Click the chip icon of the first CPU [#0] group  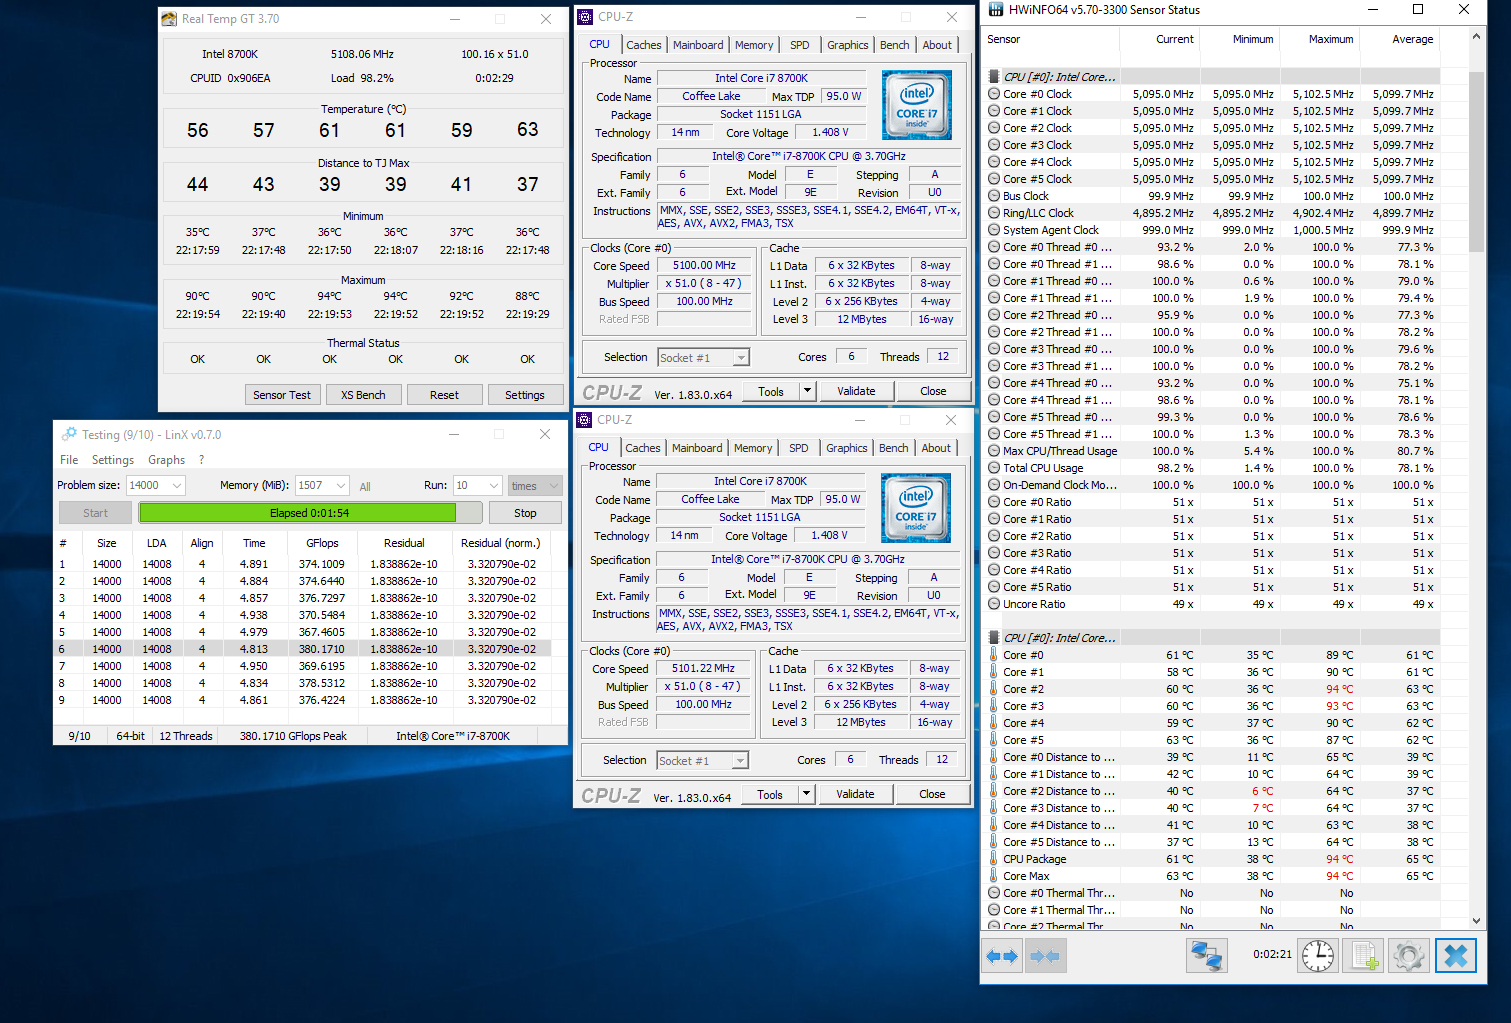coord(994,77)
